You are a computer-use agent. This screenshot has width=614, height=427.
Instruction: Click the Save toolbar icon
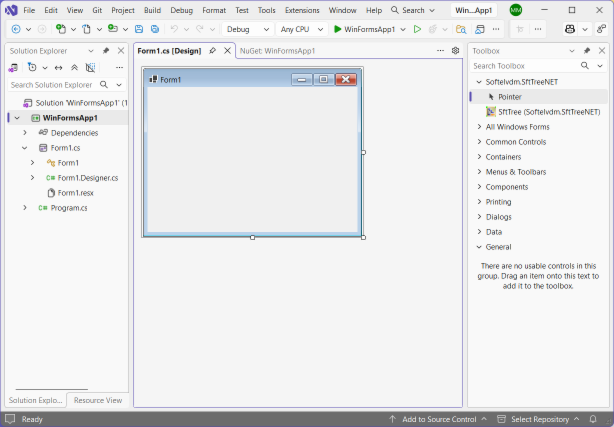[x=139, y=29]
